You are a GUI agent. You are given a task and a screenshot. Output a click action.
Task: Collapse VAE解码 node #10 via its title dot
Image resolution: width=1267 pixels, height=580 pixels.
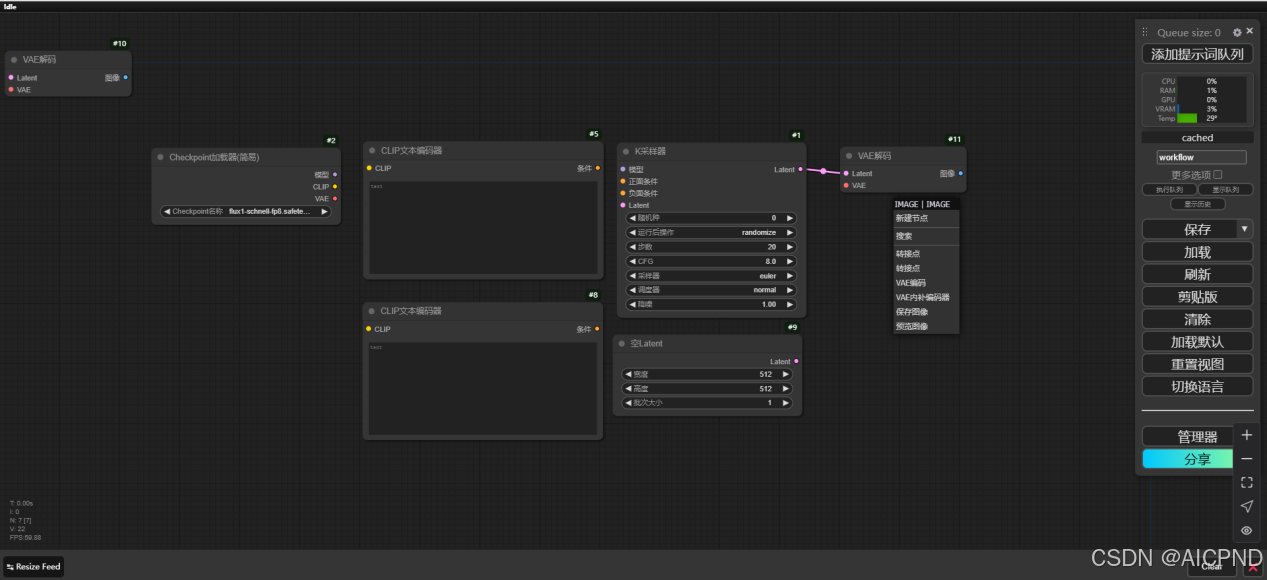point(14,60)
